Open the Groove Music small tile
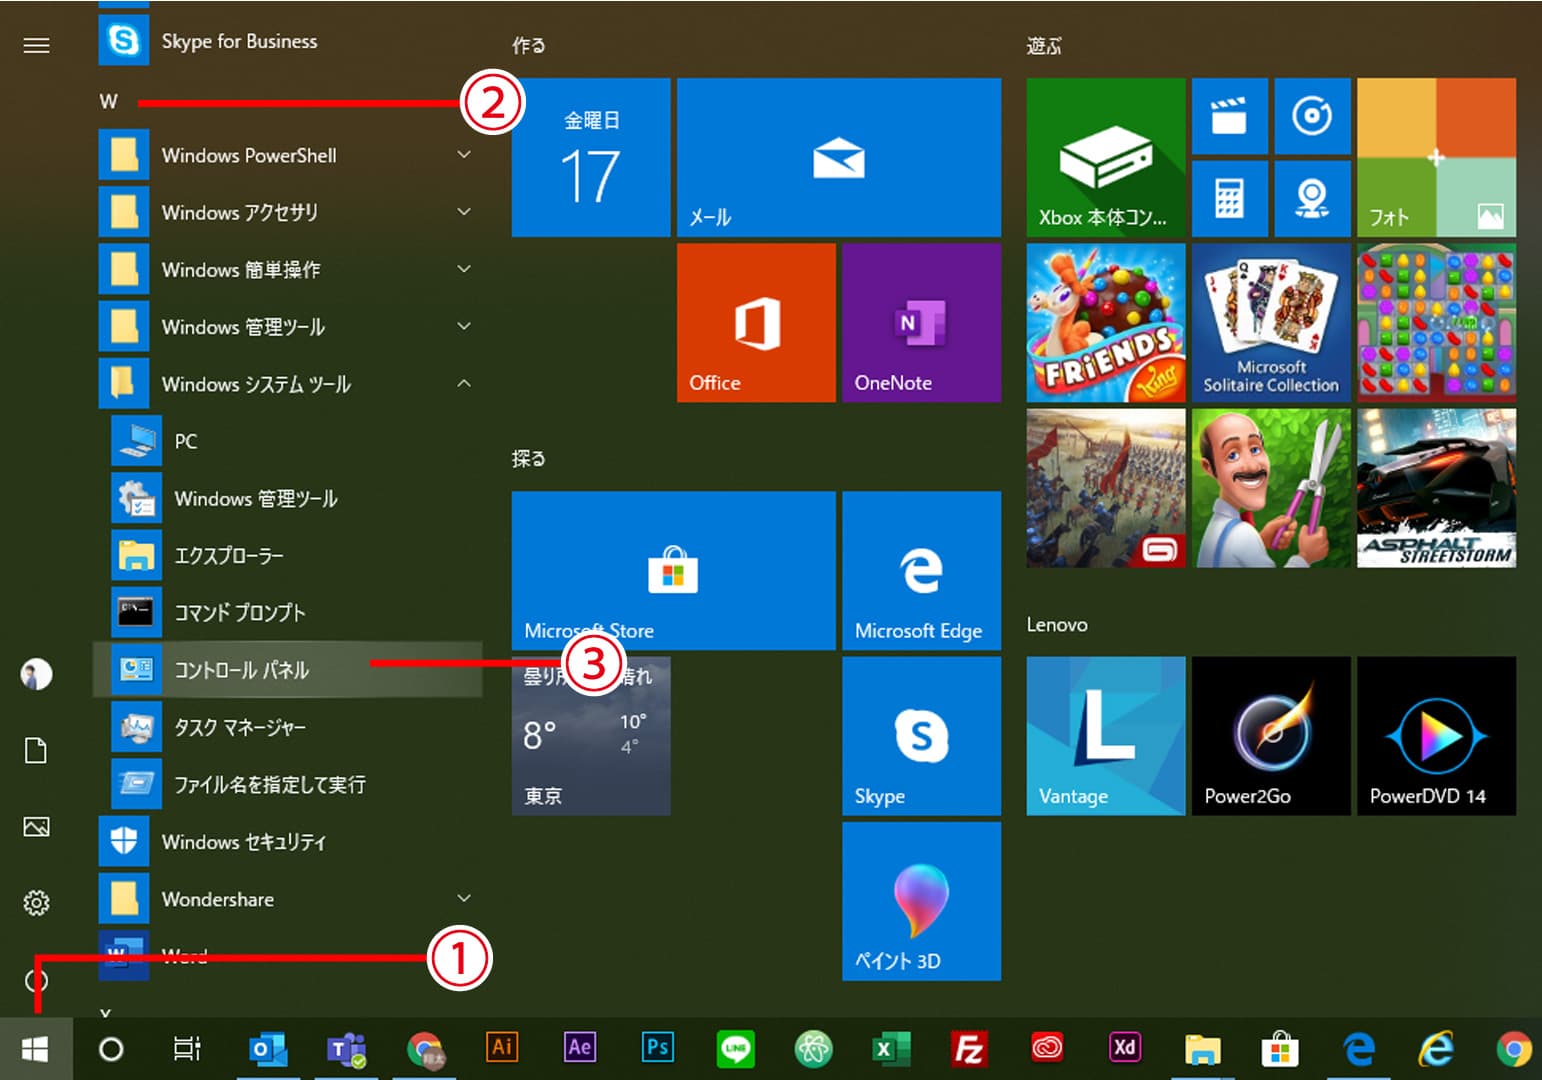The height and width of the screenshot is (1080, 1542). [x=1312, y=116]
